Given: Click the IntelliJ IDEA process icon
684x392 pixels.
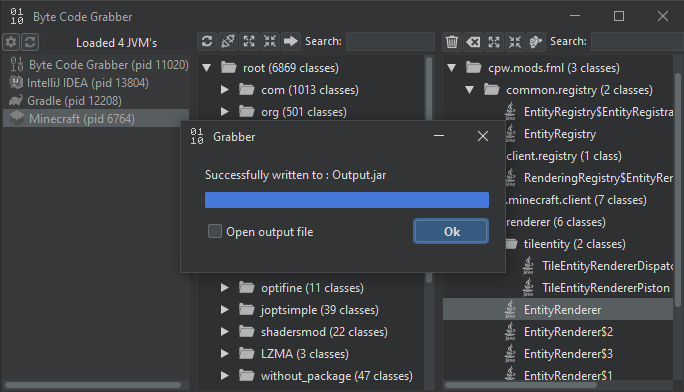Looking at the screenshot, I should click(x=16, y=82).
